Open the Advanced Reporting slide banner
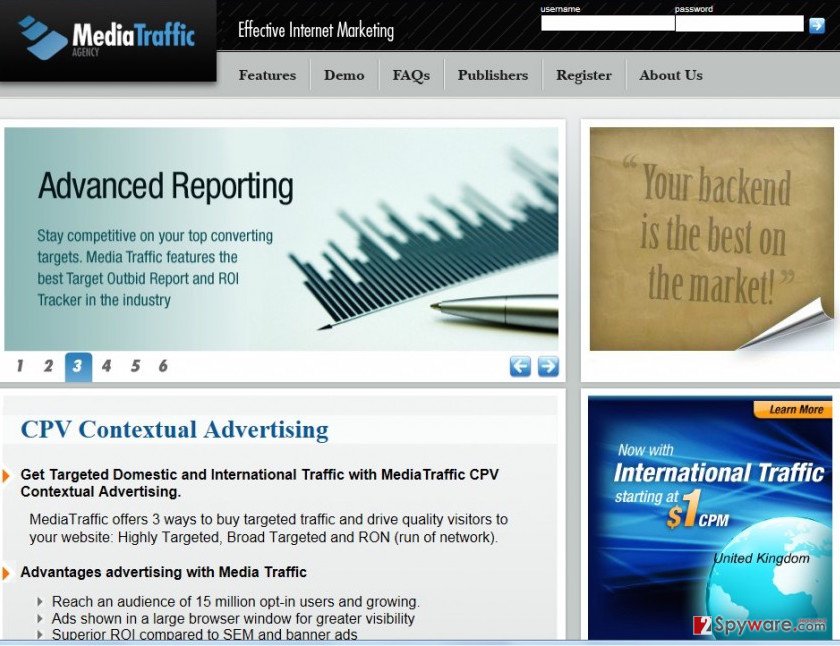The image size is (840, 646). tap(281, 239)
